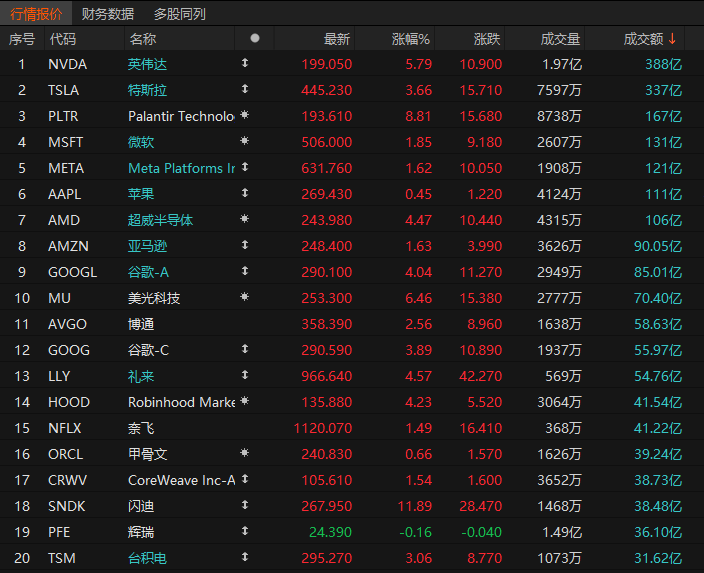Click the star icon in ORCL row
The width and height of the screenshot is (704, 573).
point(245,453)
